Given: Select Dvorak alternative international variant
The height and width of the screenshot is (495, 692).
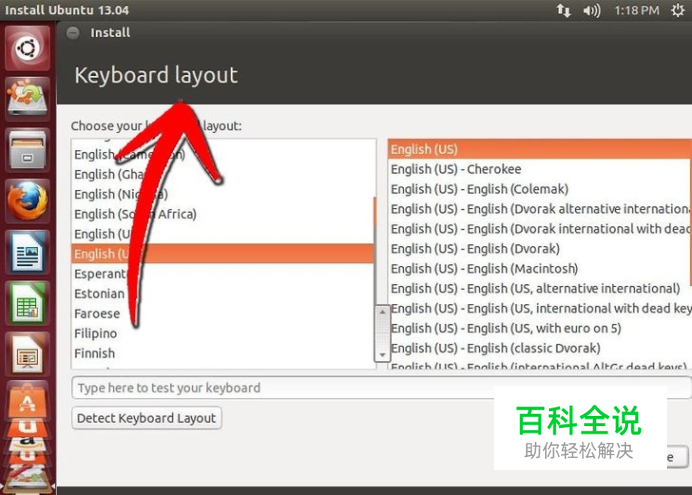Looking at the screenshot, I should pyautogui.click(x=540, y=209).
